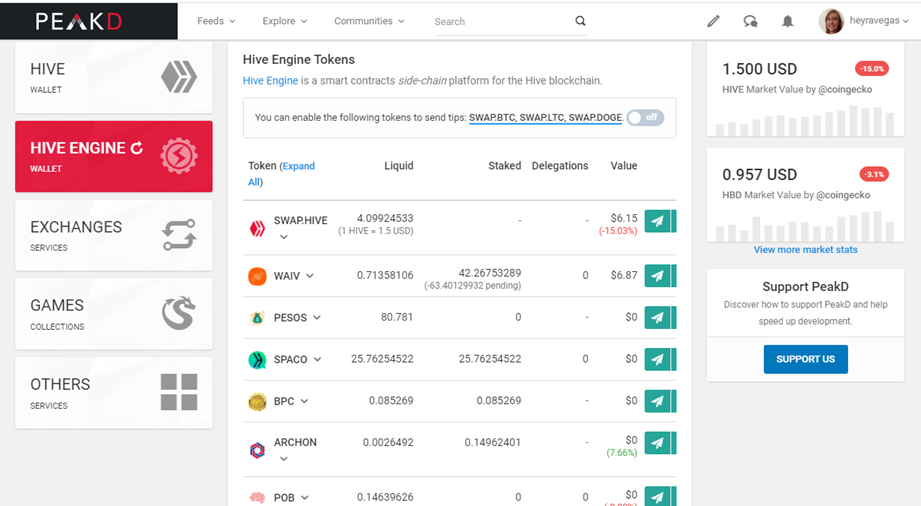
Task: Click the Hive Engine hyperlink
Action: 270,81
